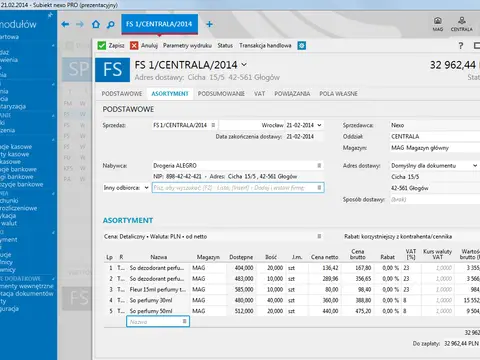The width and height of the screenshot is (480, 360).
Task: Click Magazyn field MAG Magazyn główny
Action: coord(435,148)
